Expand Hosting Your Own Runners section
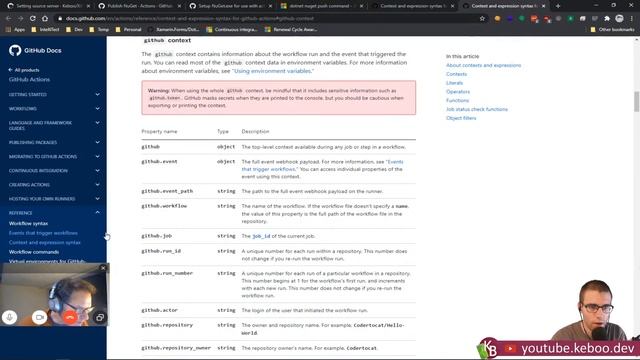640x360 pixels. coord(54,199)
